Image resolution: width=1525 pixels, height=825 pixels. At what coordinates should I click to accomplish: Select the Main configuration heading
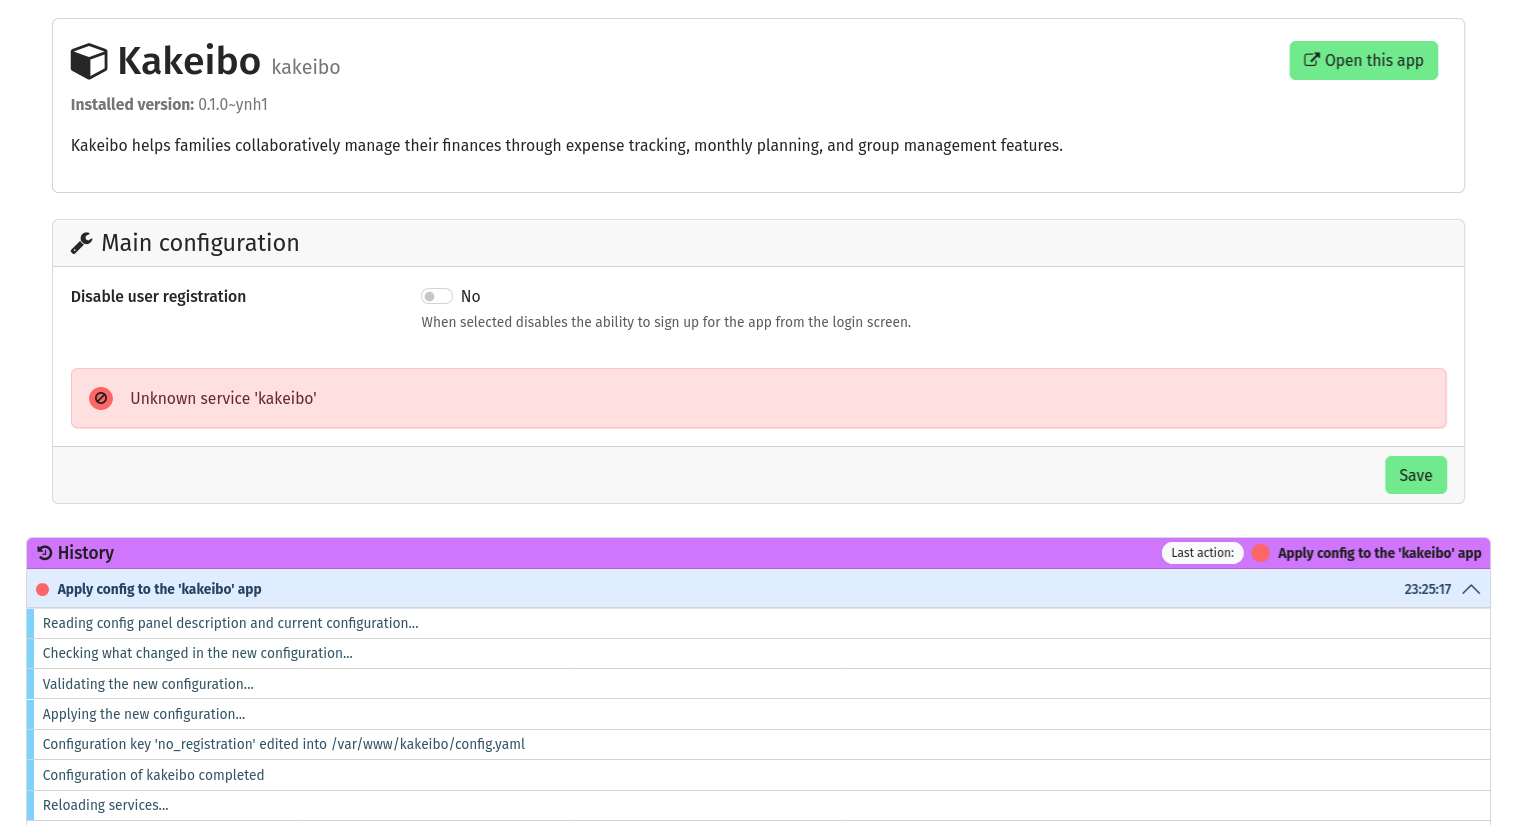click(200, 243)
